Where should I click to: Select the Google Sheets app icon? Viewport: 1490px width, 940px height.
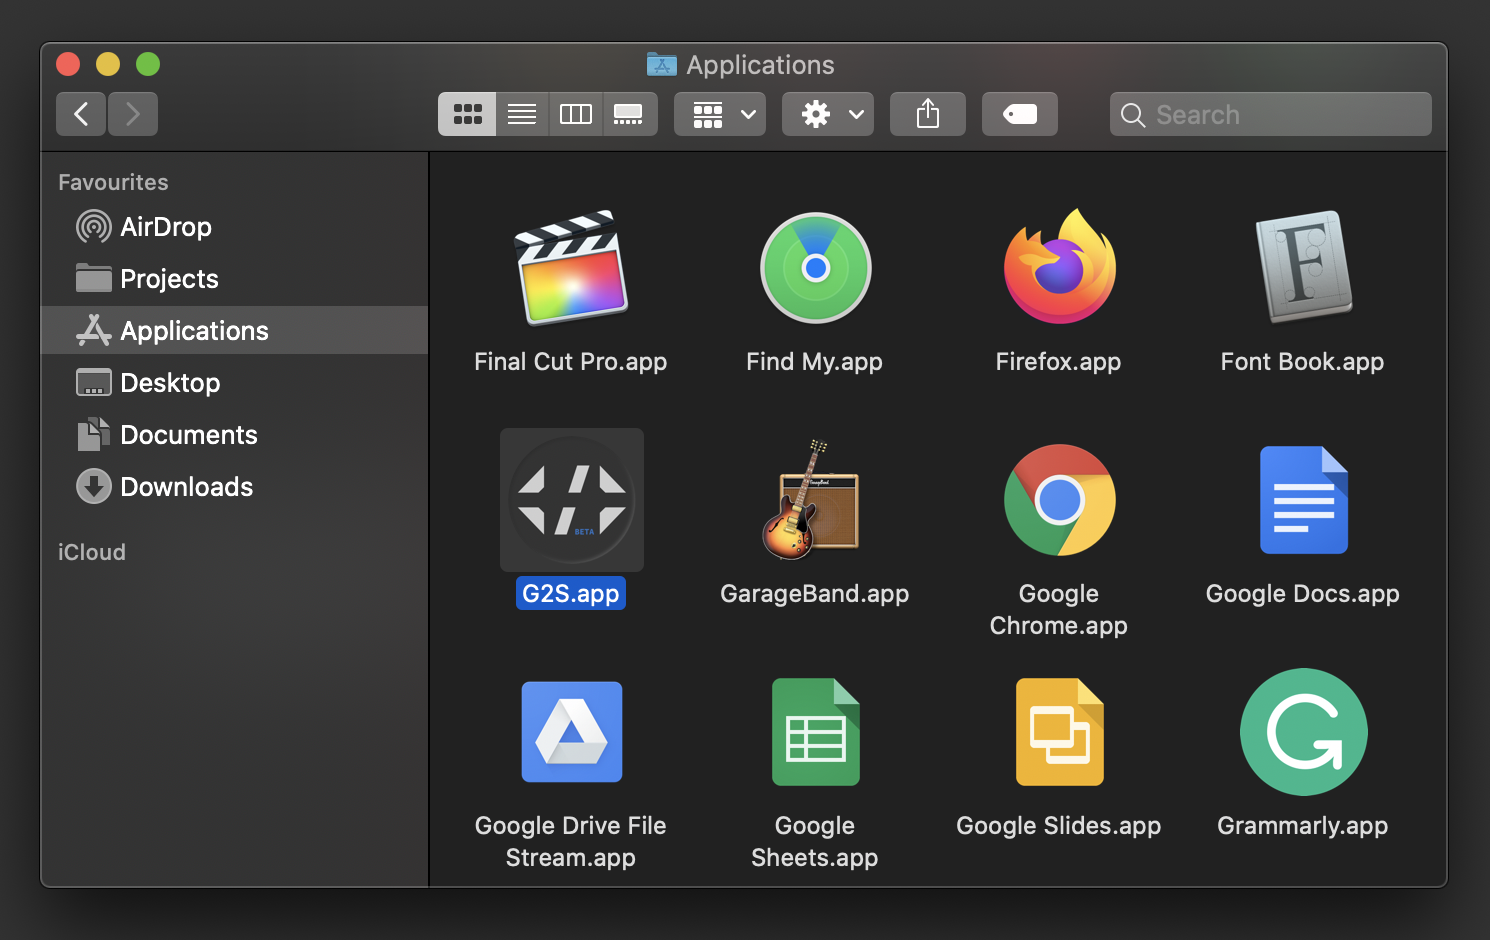[815, 731]
